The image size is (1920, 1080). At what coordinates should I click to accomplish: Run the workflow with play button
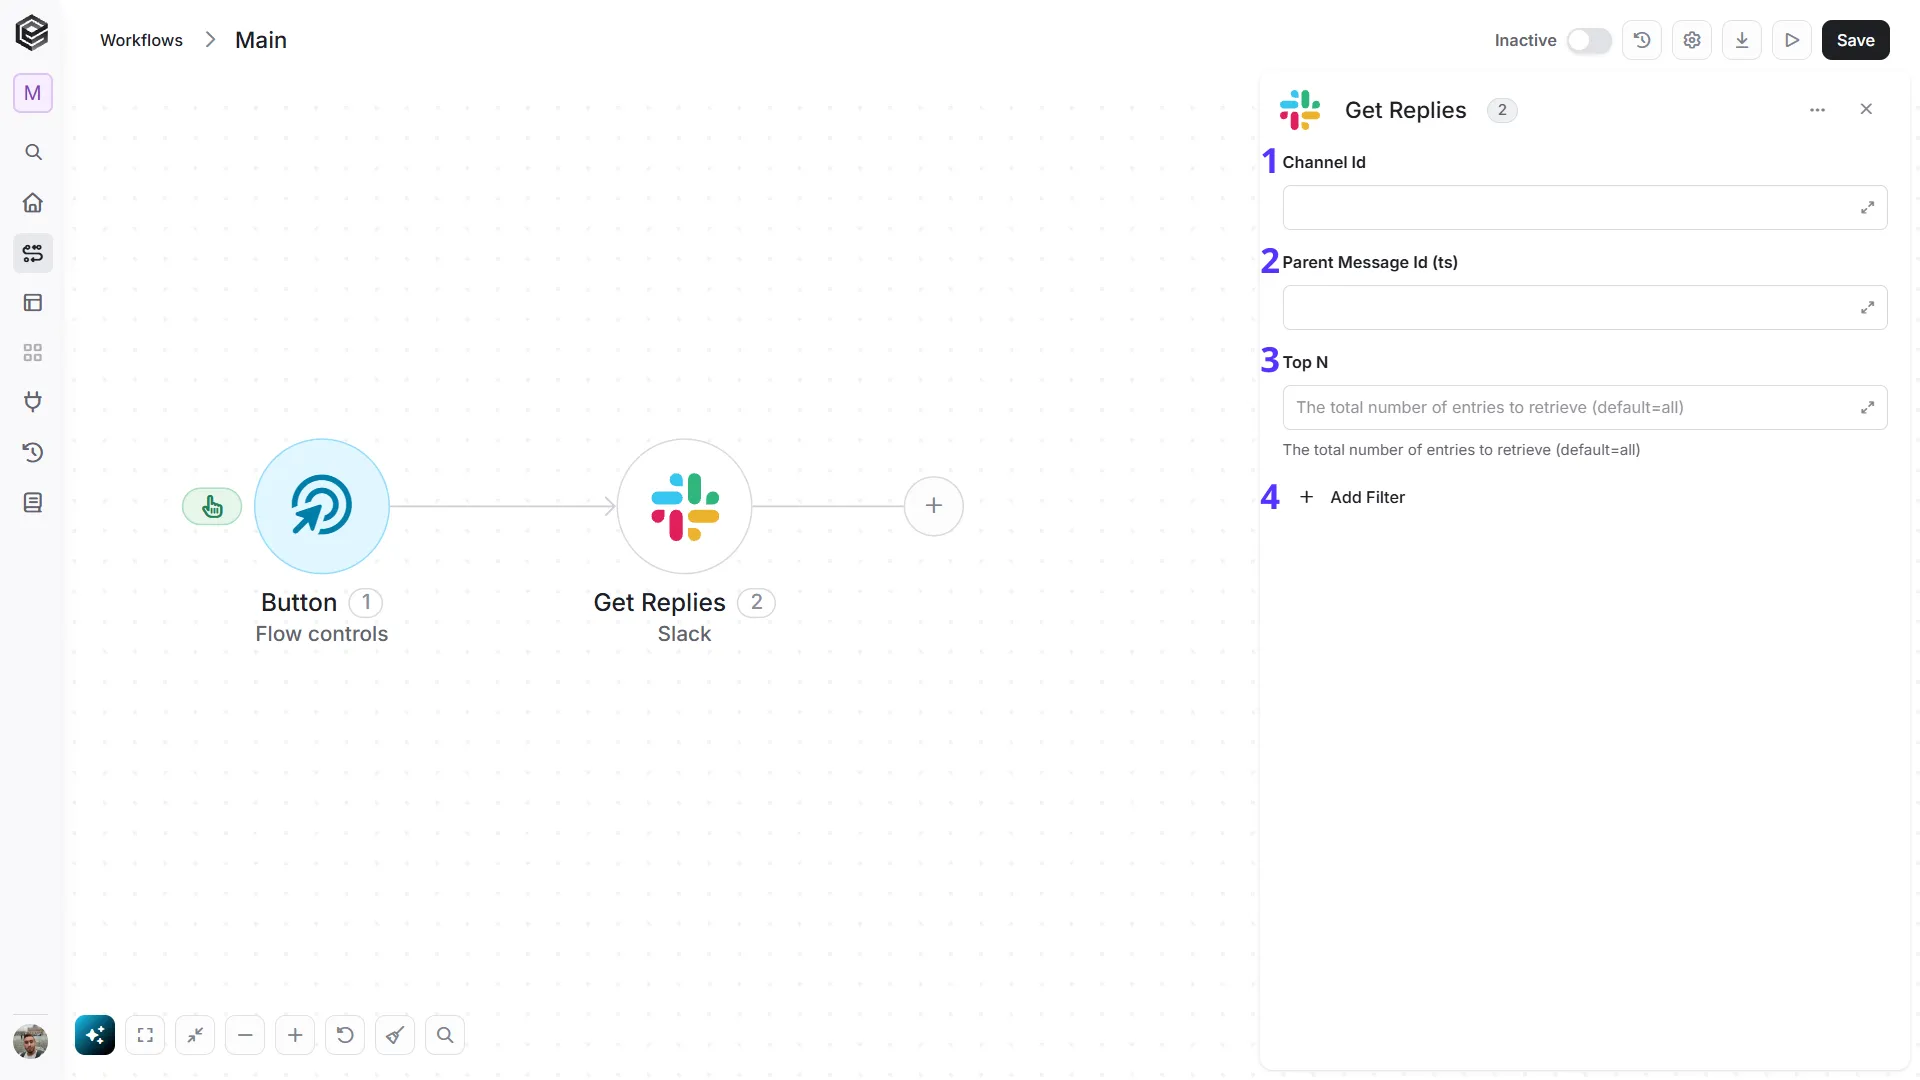click(x=1792, y=40)
